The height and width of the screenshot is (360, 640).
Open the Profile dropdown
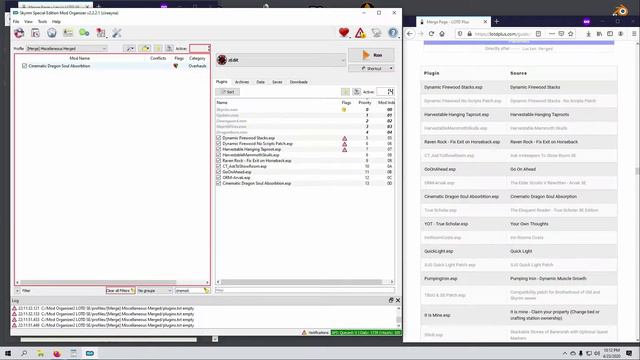point(67,49)
